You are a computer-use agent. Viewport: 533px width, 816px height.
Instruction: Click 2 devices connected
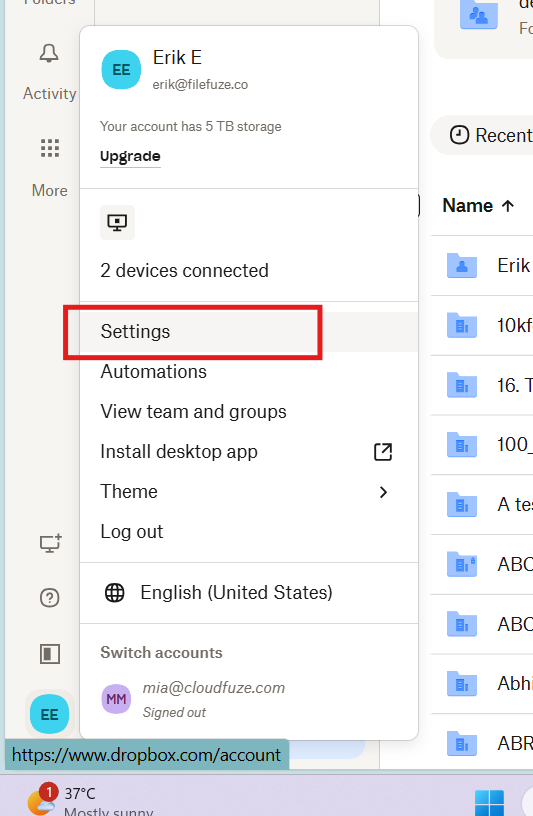[x=184, y=271]
